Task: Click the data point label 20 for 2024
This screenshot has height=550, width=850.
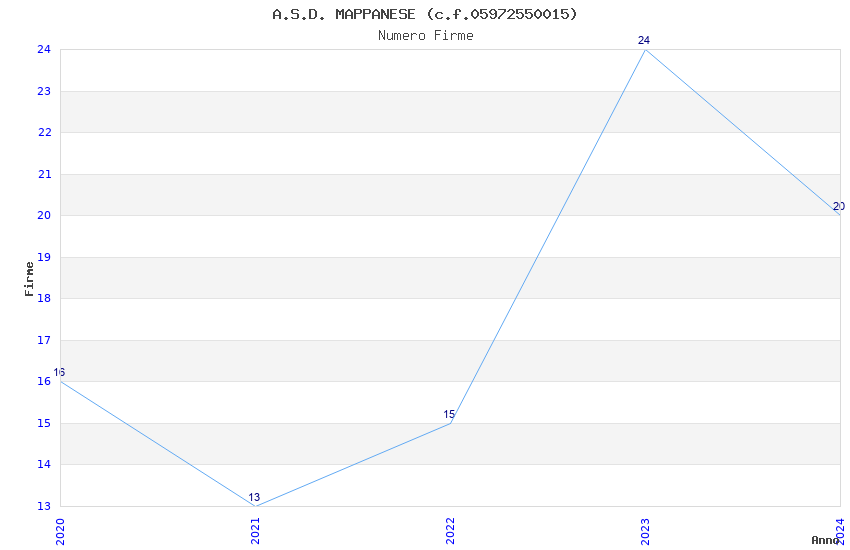Action: pos(839,206)
